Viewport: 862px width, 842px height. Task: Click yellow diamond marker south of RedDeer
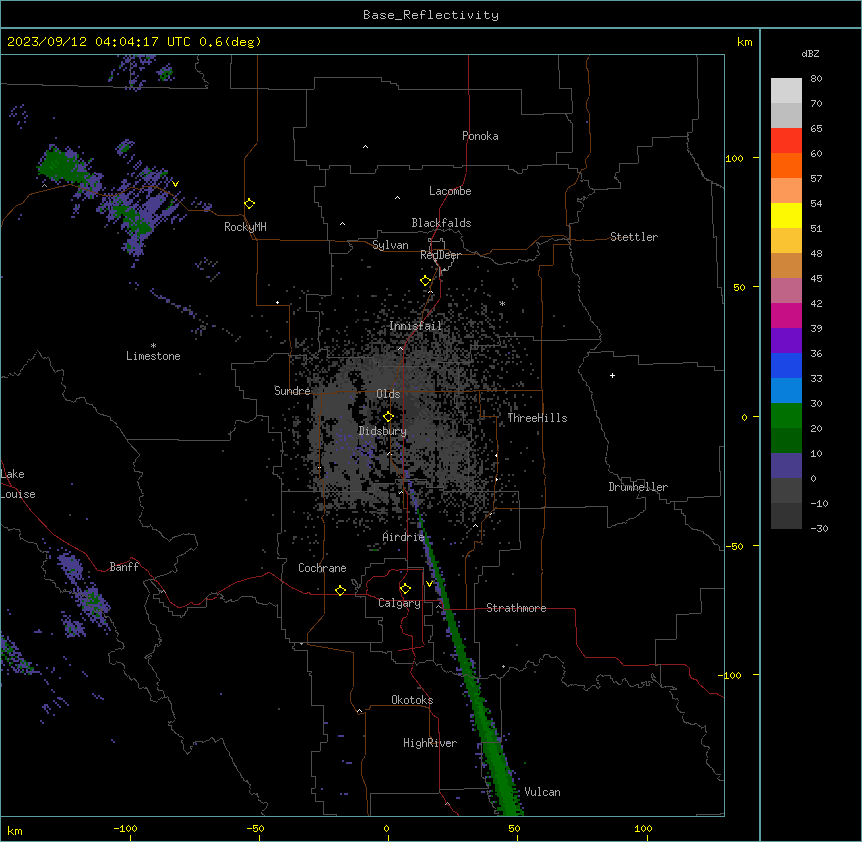coord(426,281)
